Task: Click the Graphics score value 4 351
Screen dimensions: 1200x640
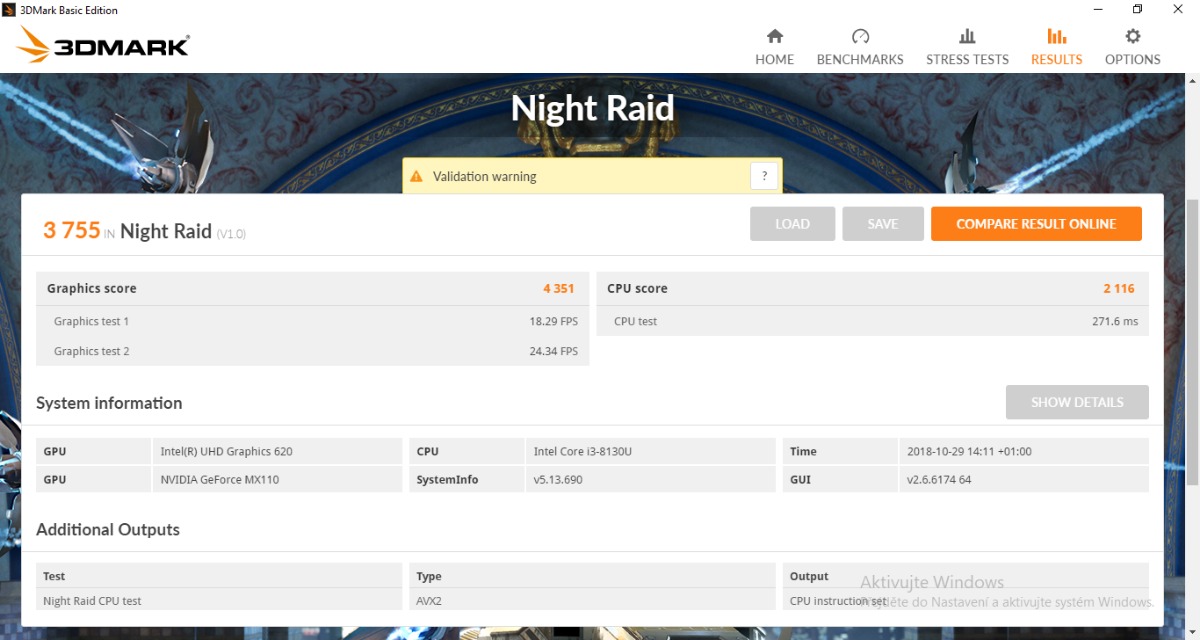Action: point(558,288)
